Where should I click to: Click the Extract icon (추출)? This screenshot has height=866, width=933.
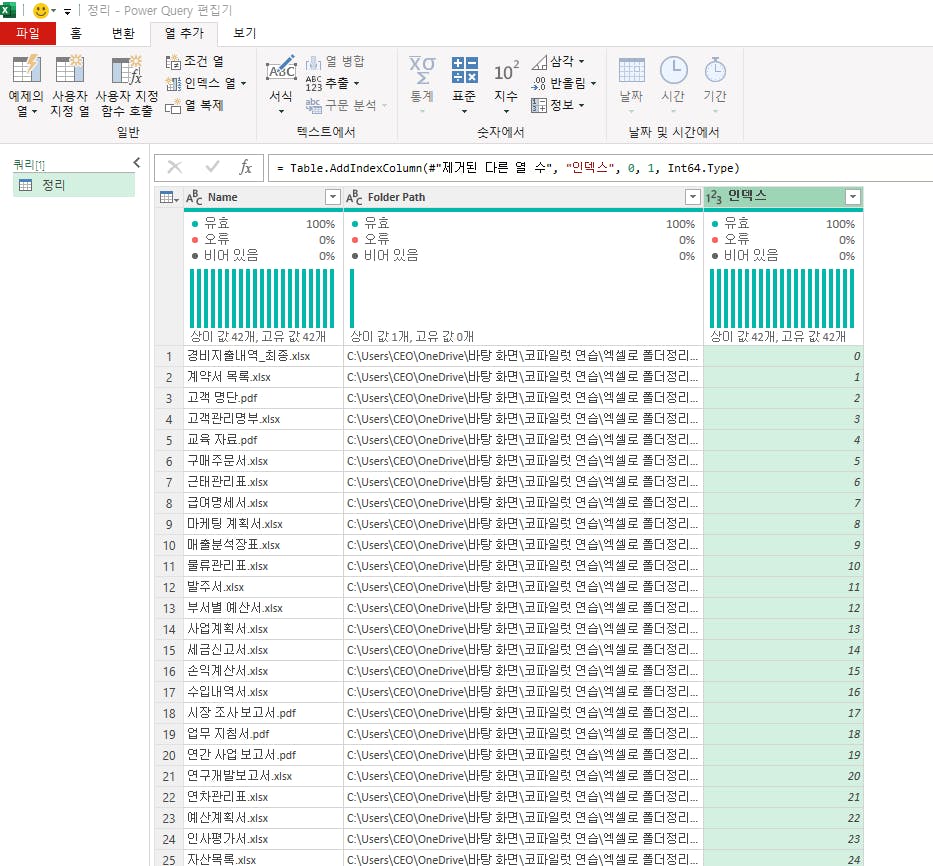[314, 83]
